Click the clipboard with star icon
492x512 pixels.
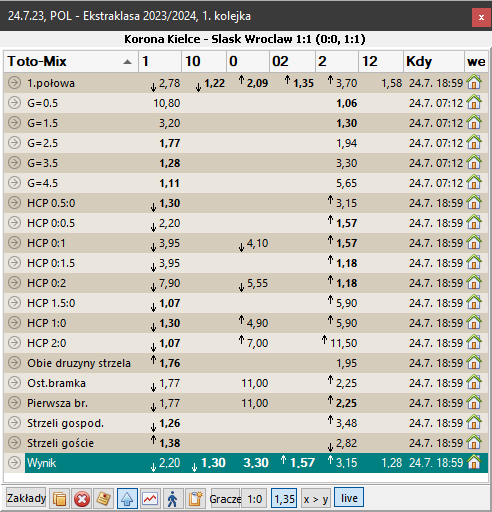(x=195, y=499)
